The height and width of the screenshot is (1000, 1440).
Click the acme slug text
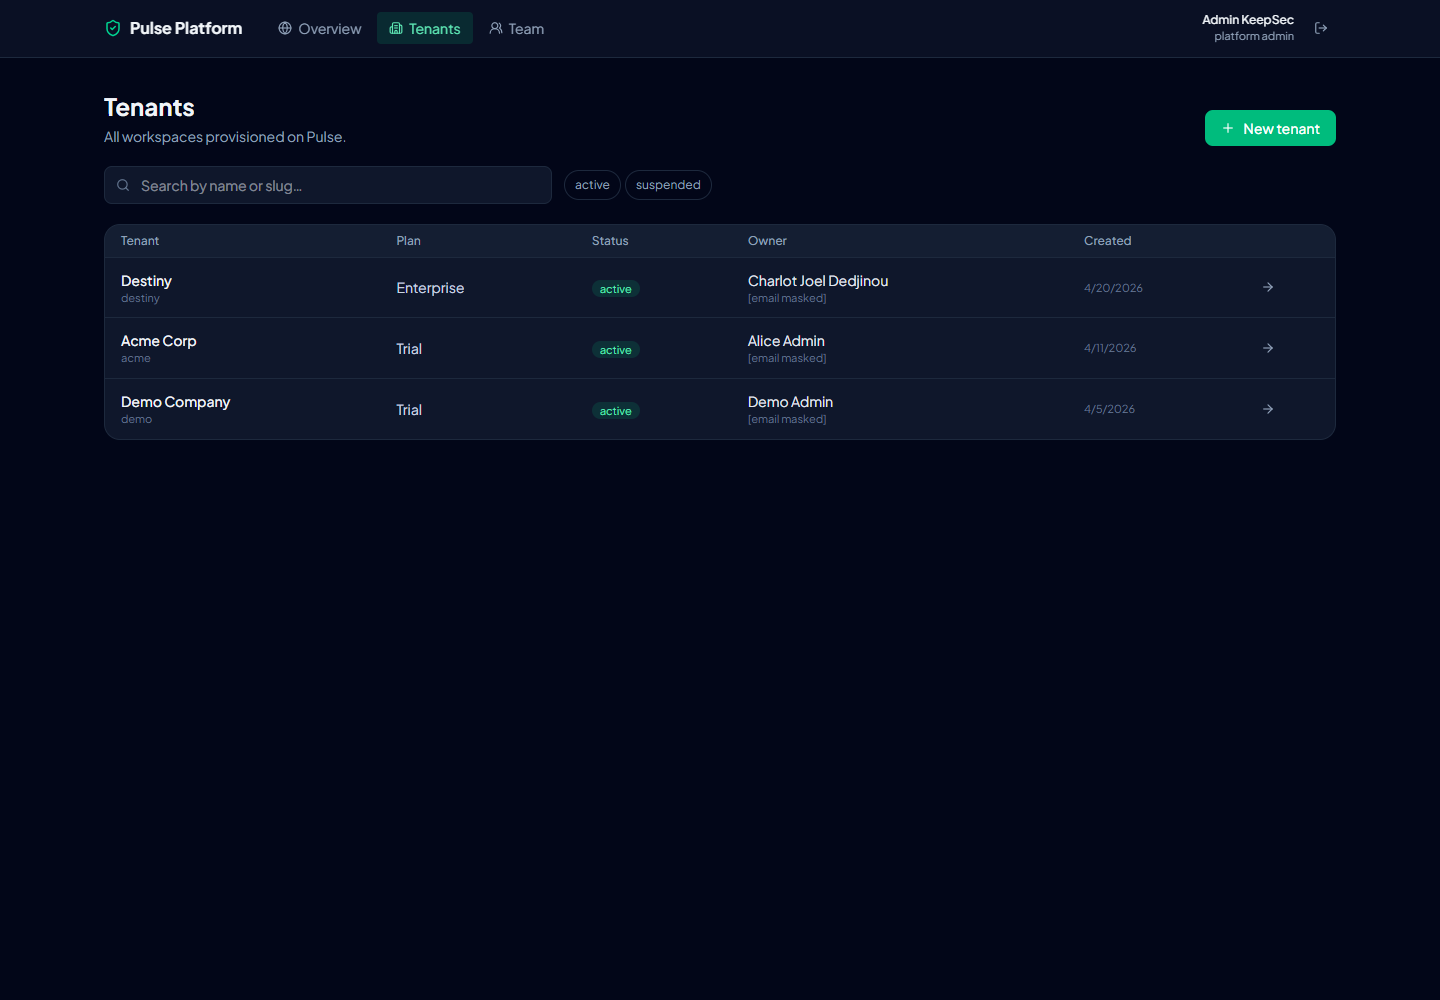click(136, 358)
